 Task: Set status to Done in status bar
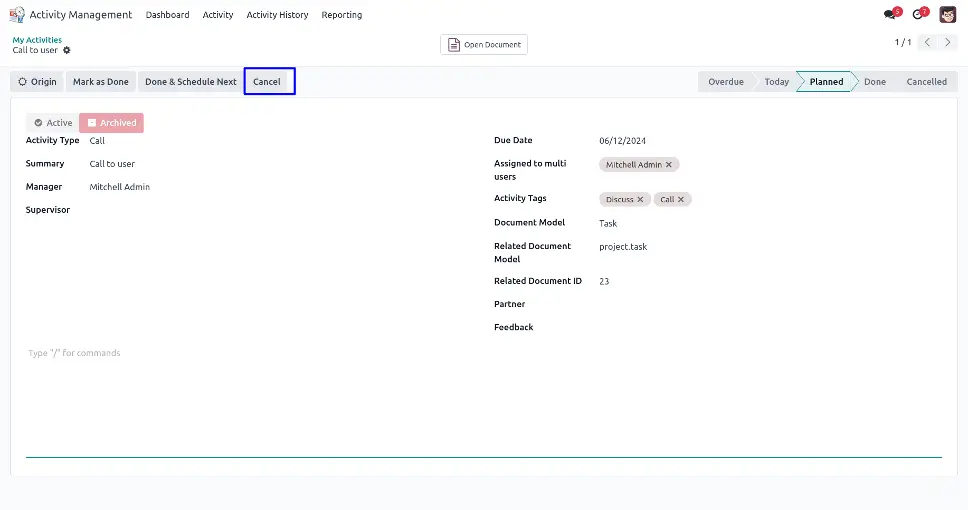coord(874,82)
